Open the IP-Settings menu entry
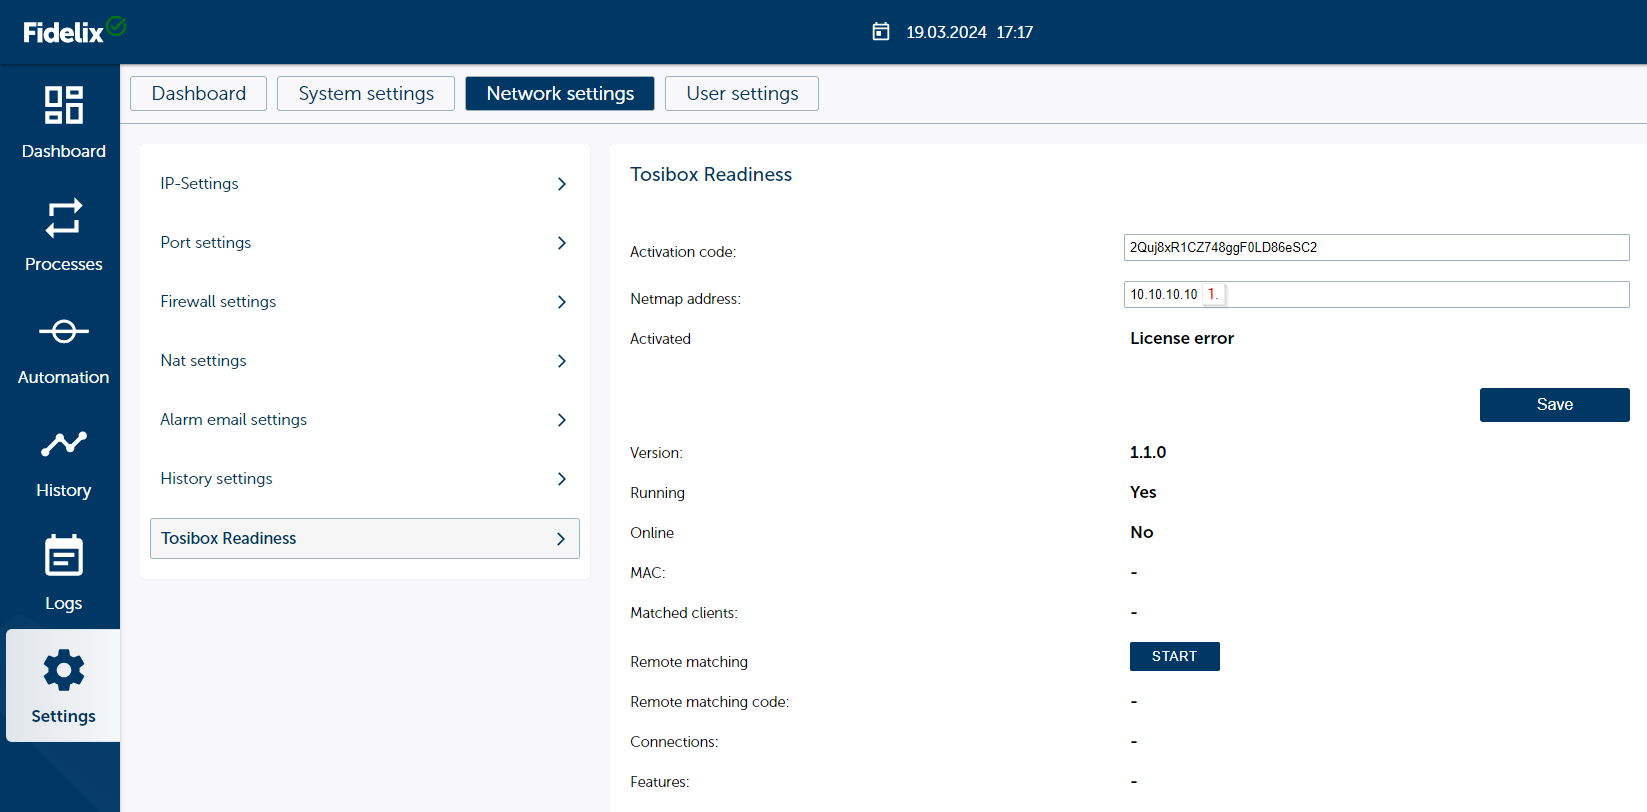The image size is (1647, 812). click(x=365, y=184)
